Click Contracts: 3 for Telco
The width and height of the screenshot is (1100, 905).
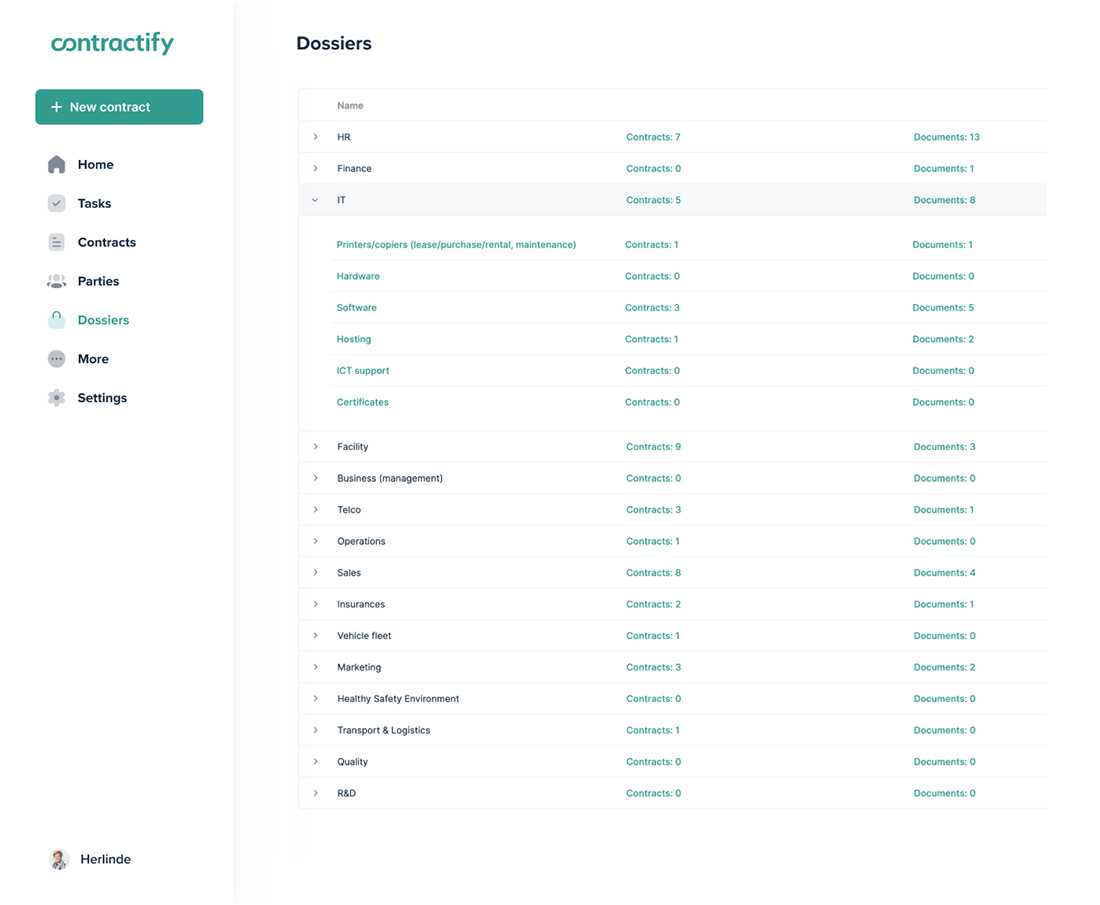(653, 509)
